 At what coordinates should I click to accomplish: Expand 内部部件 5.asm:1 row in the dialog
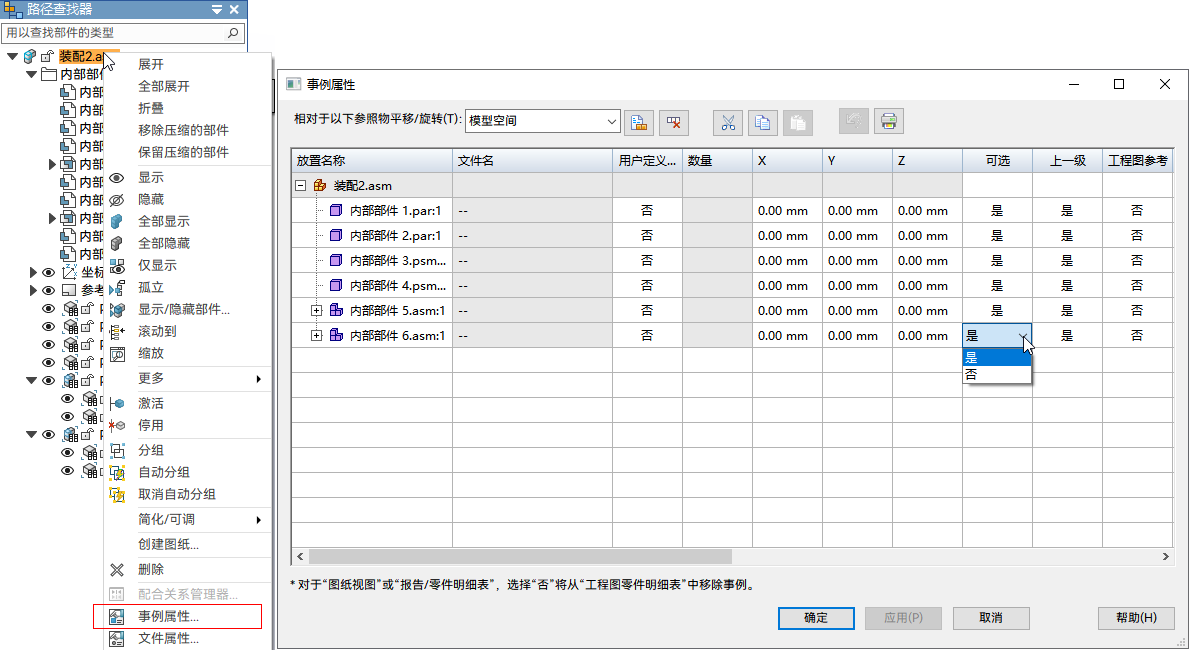coord(316,311)
